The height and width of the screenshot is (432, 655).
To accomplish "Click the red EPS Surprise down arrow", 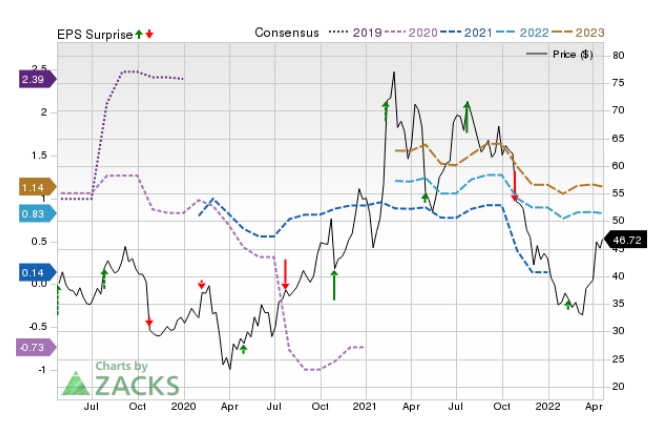I will point(150,34).
